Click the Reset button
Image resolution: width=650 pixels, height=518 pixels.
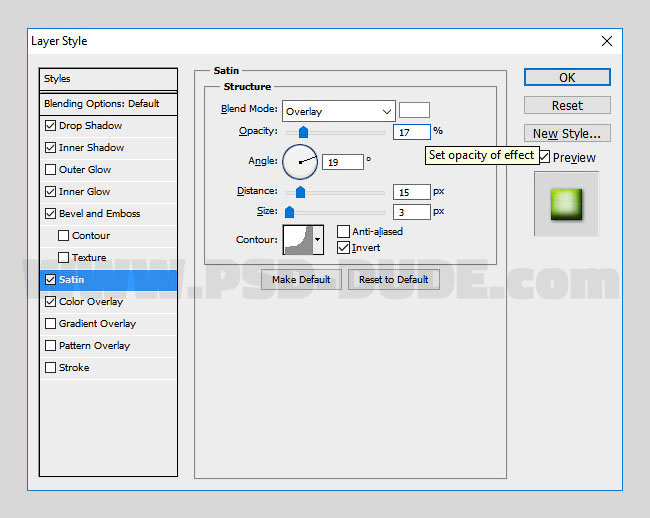(567, 105)
